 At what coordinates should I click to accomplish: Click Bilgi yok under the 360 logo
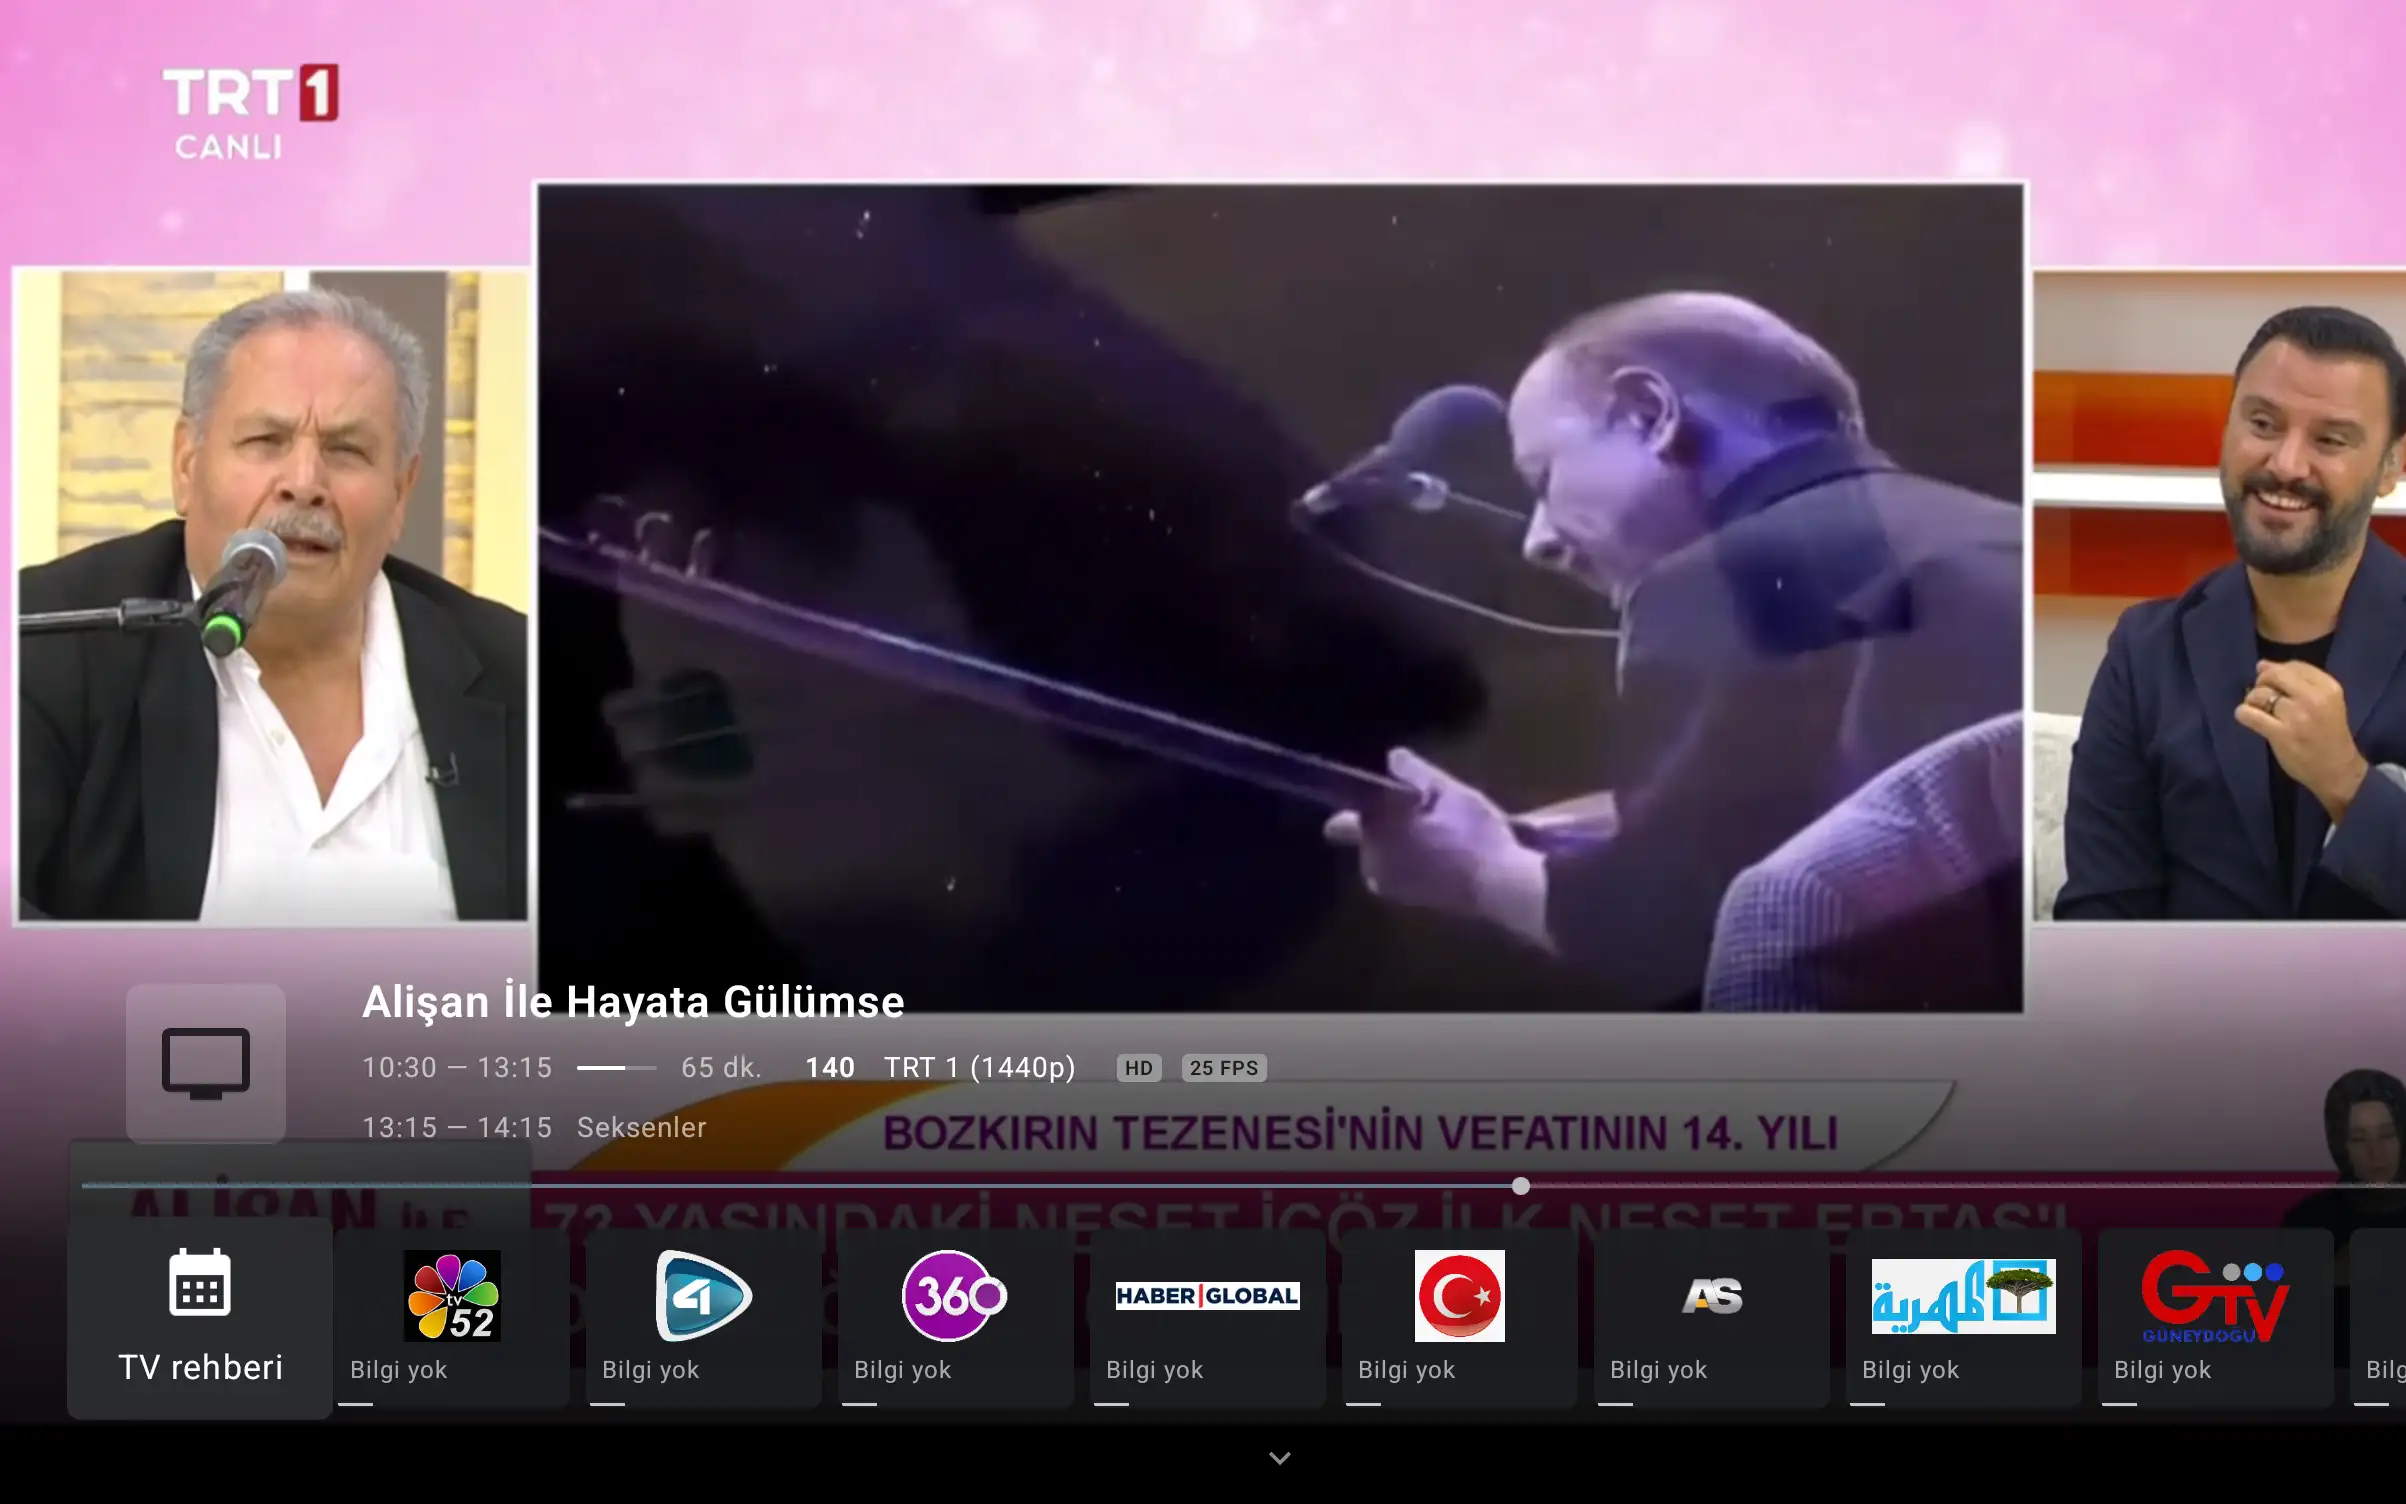(902, 1370)
